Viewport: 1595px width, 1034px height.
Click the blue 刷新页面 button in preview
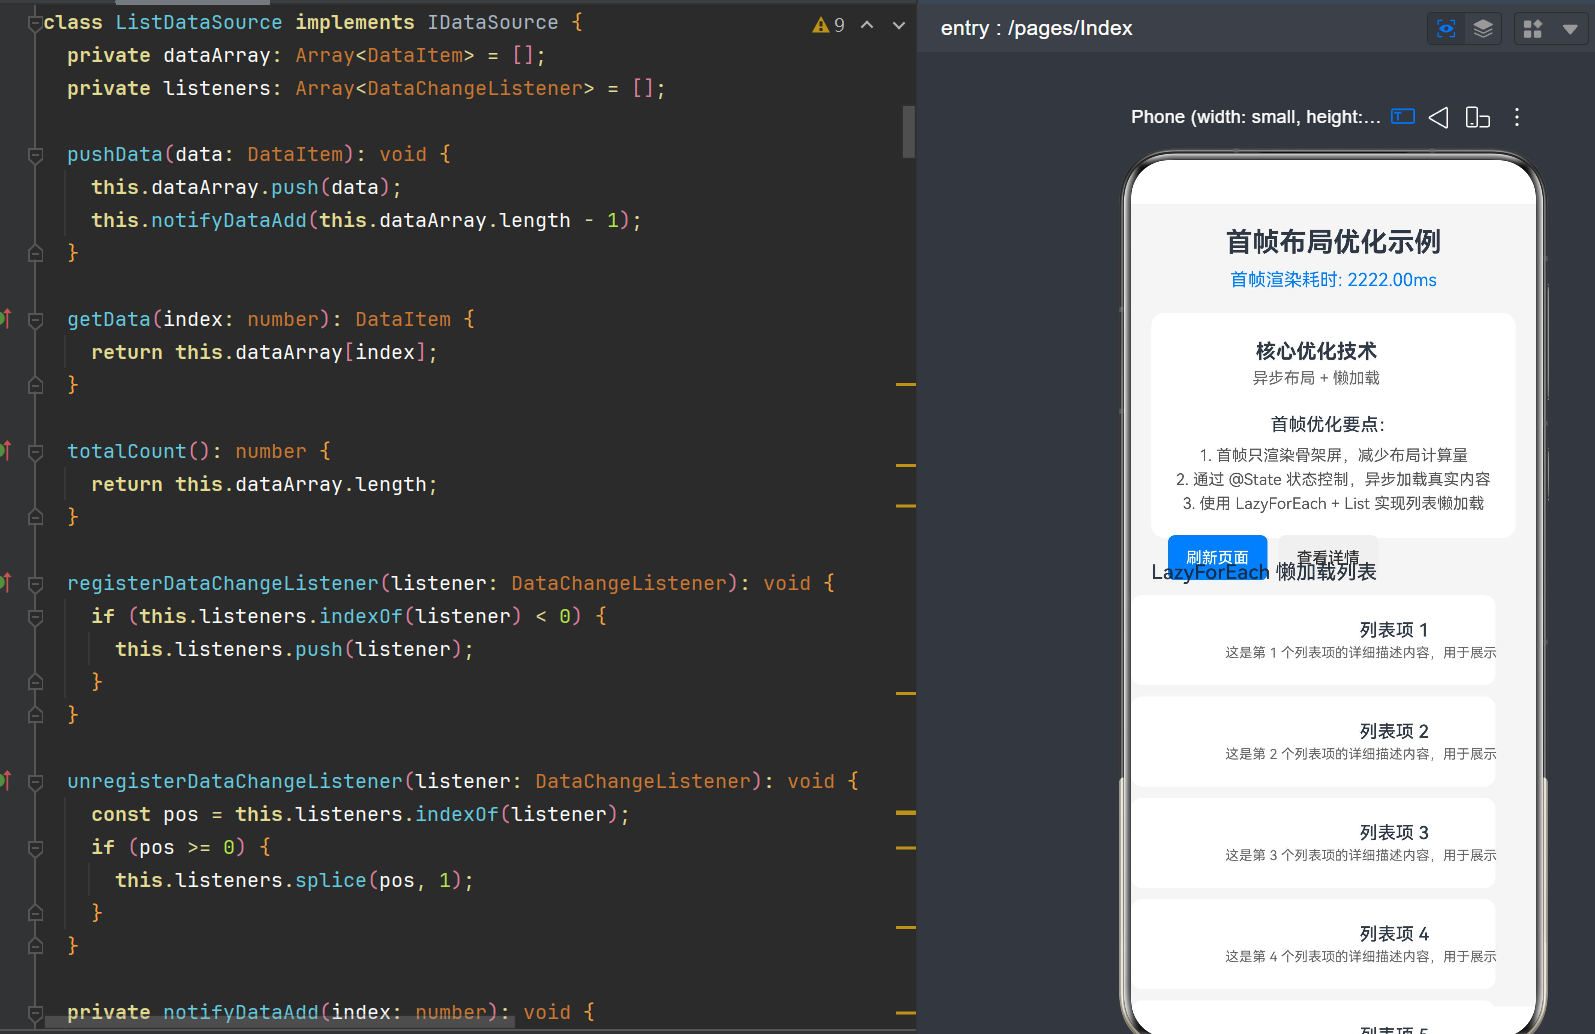[1217, 557]
